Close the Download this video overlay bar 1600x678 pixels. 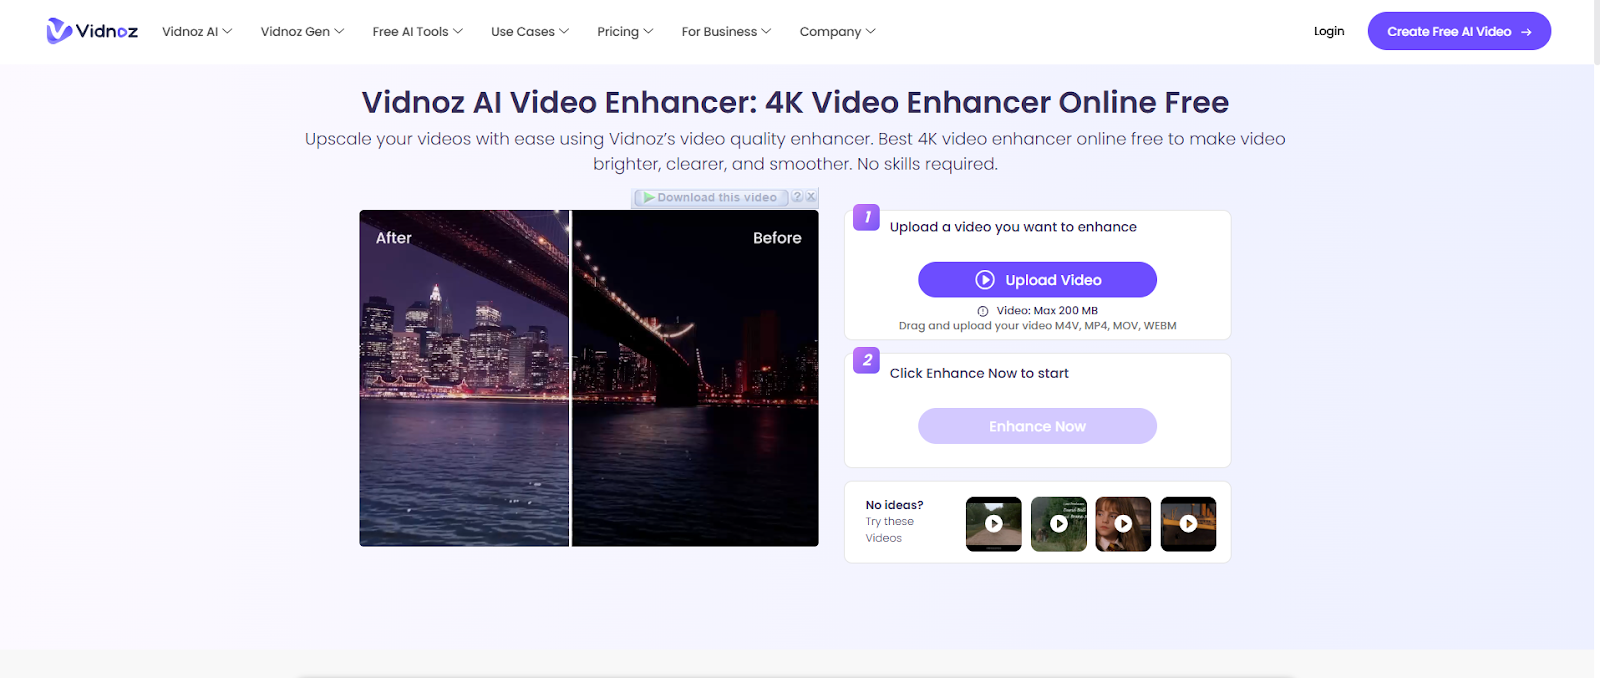coord(811,197)
